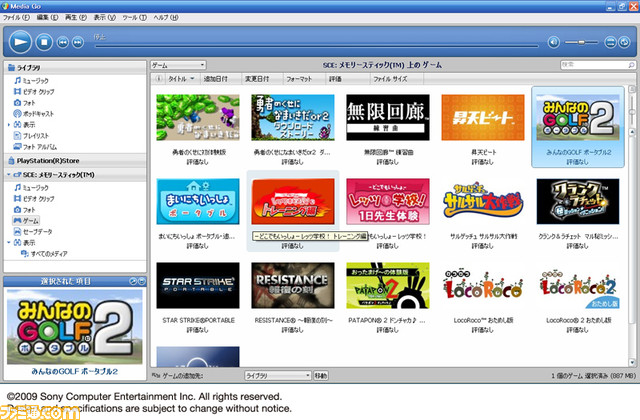Select ビデオ クリップ under メモリースティック
This screenshot has height=420, width=640.
pyautogui.click(x=34, y=198)
